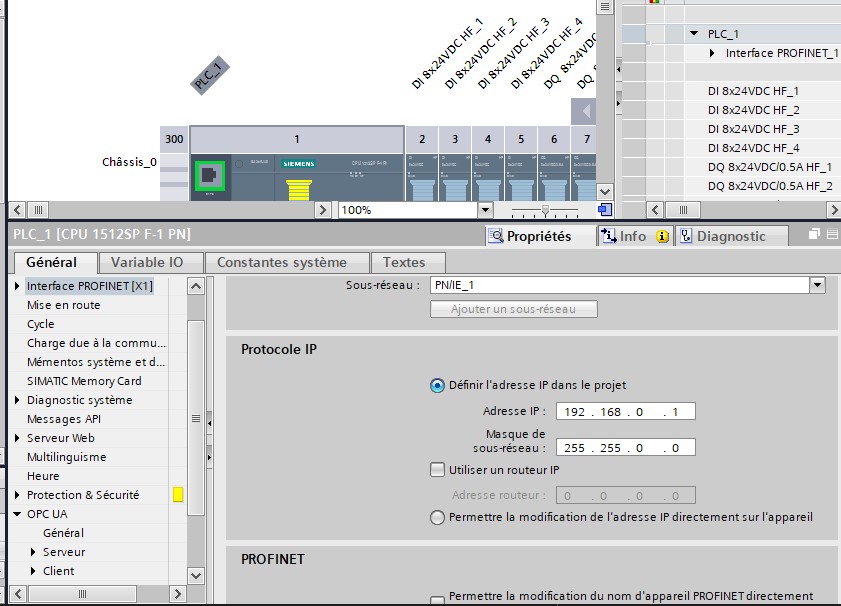Click the yellow info icon beside Info tab
The image size is (841, 606).
[662, 237]
